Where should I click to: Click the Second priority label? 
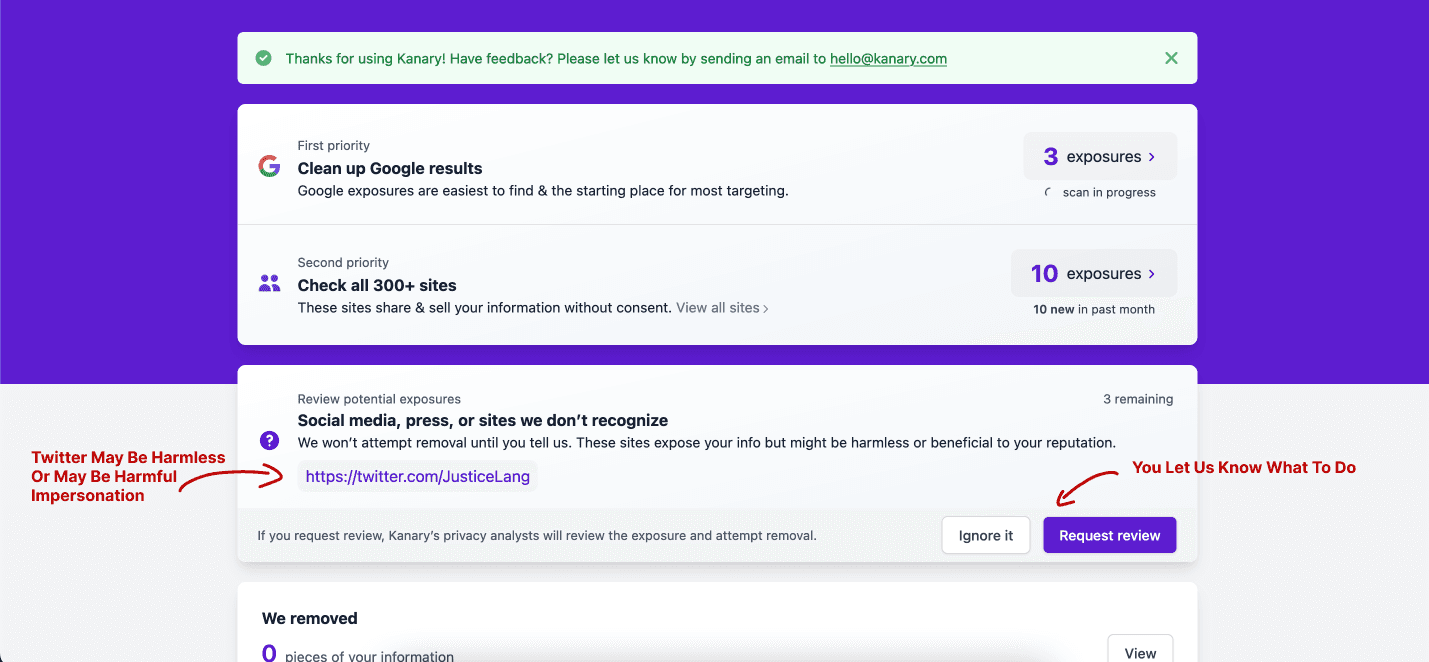pyautogui.click(x=343, y=262)
